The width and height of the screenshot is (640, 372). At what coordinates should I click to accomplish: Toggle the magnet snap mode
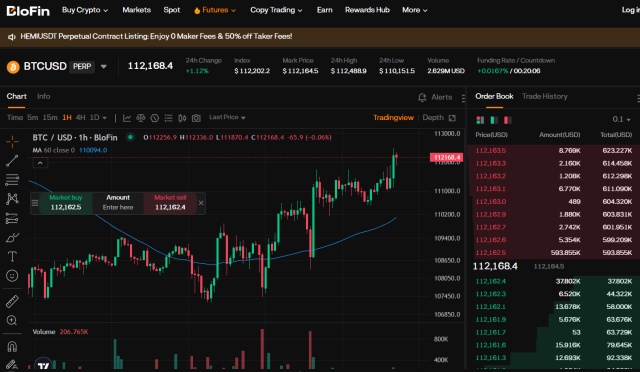coord(12,346)
